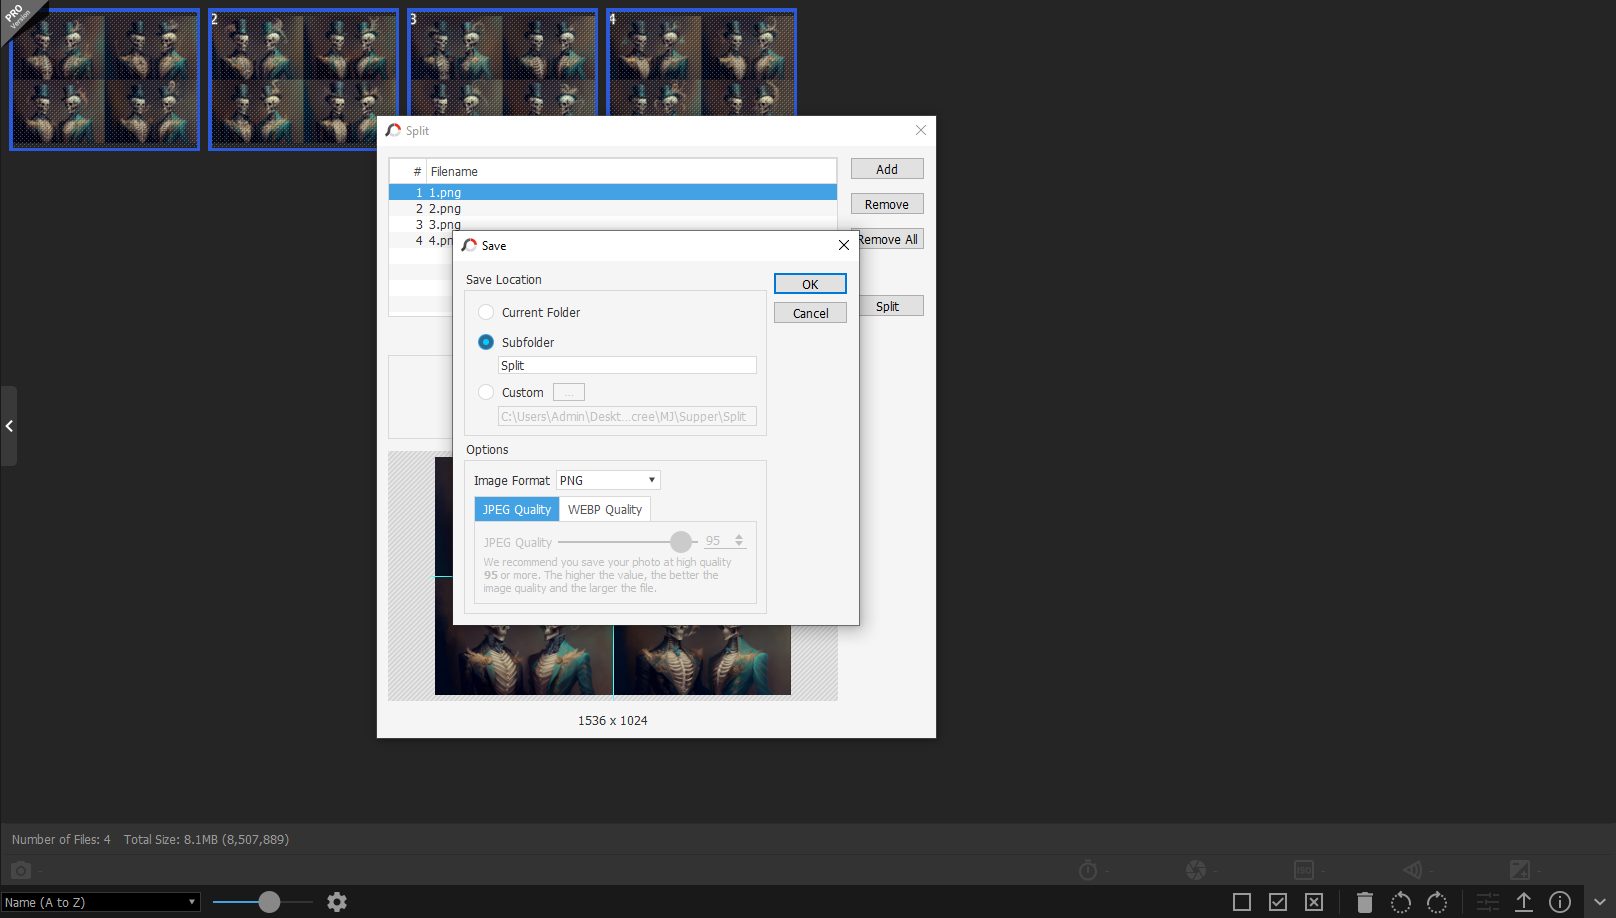This screenshot has width=1616, height=918.
Task: Click the camera model icon in info bar
Action: coord(21,870)
